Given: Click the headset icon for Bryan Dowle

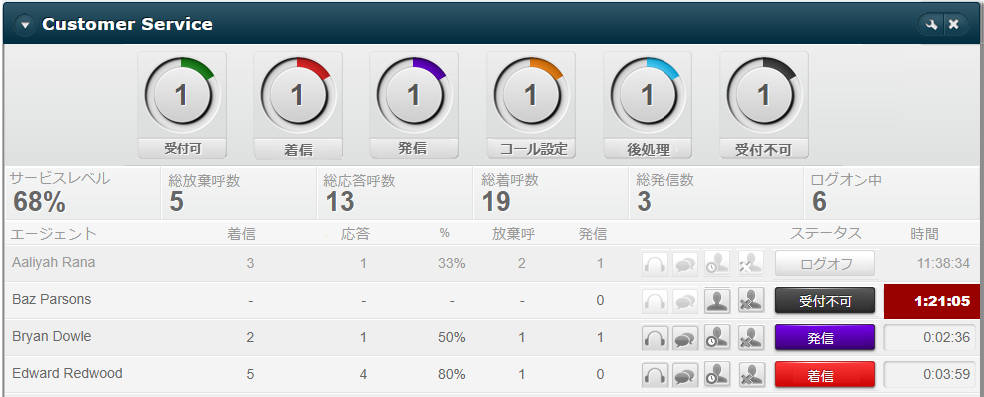Looking at the screenshot, I should pos(655,338).
